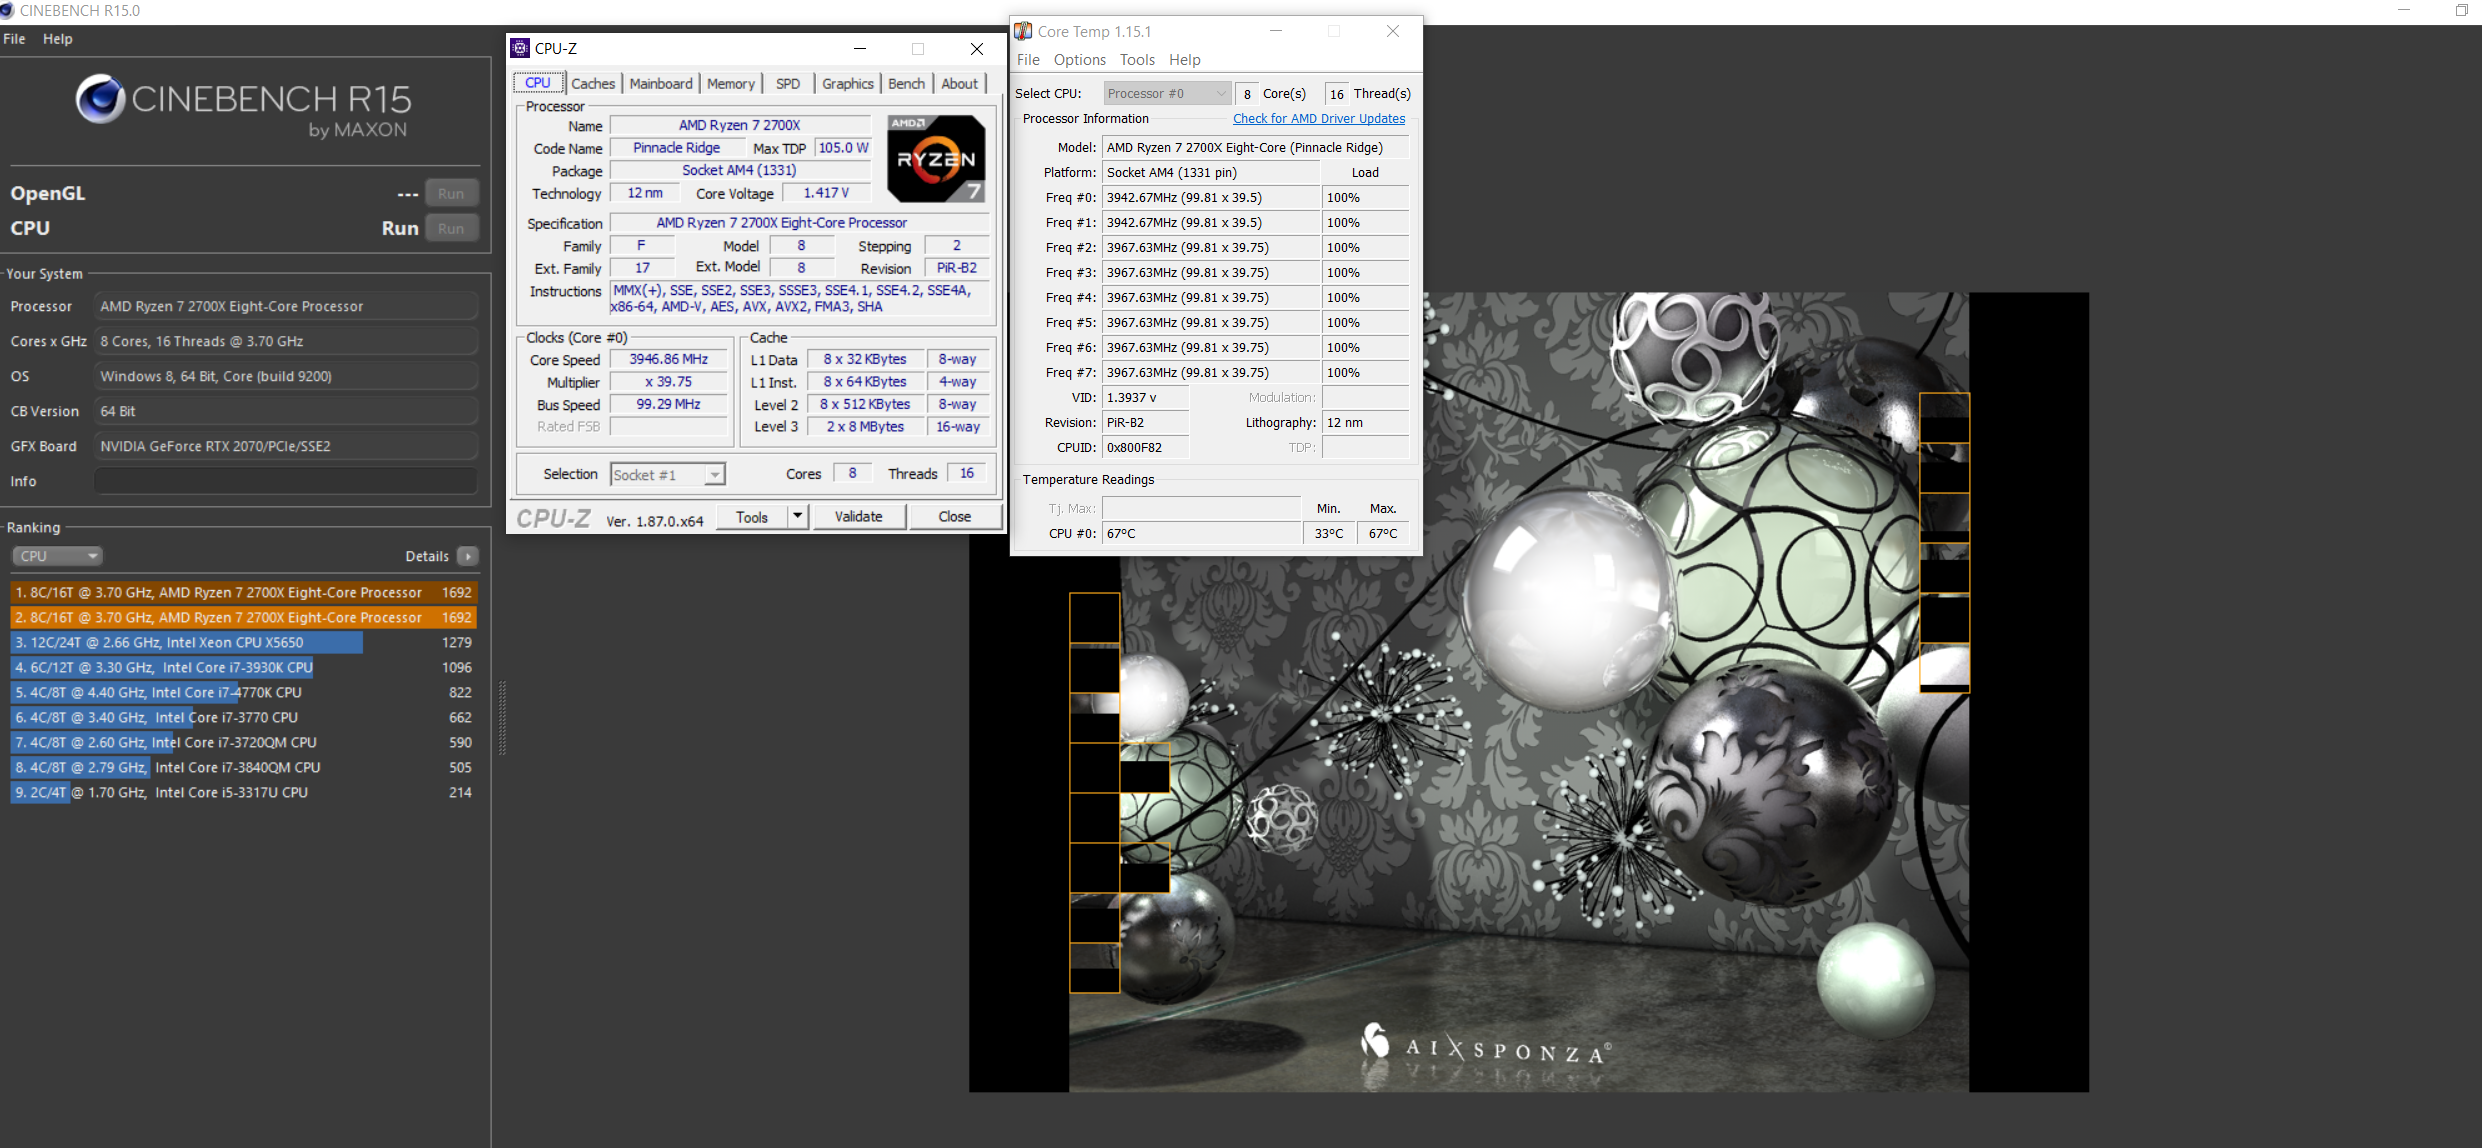Open the Options menu in Core Temp

[x=1079, y=59]
